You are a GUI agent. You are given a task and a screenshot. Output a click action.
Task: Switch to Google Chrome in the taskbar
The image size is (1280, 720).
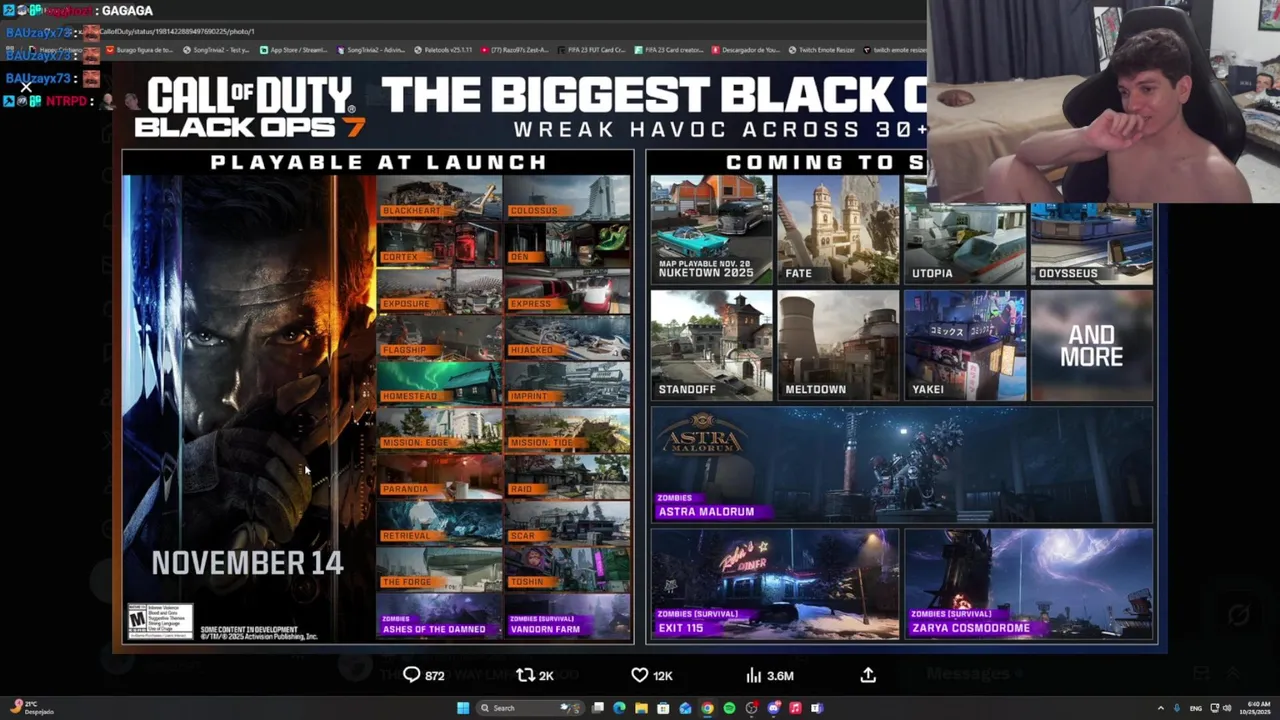707,708
